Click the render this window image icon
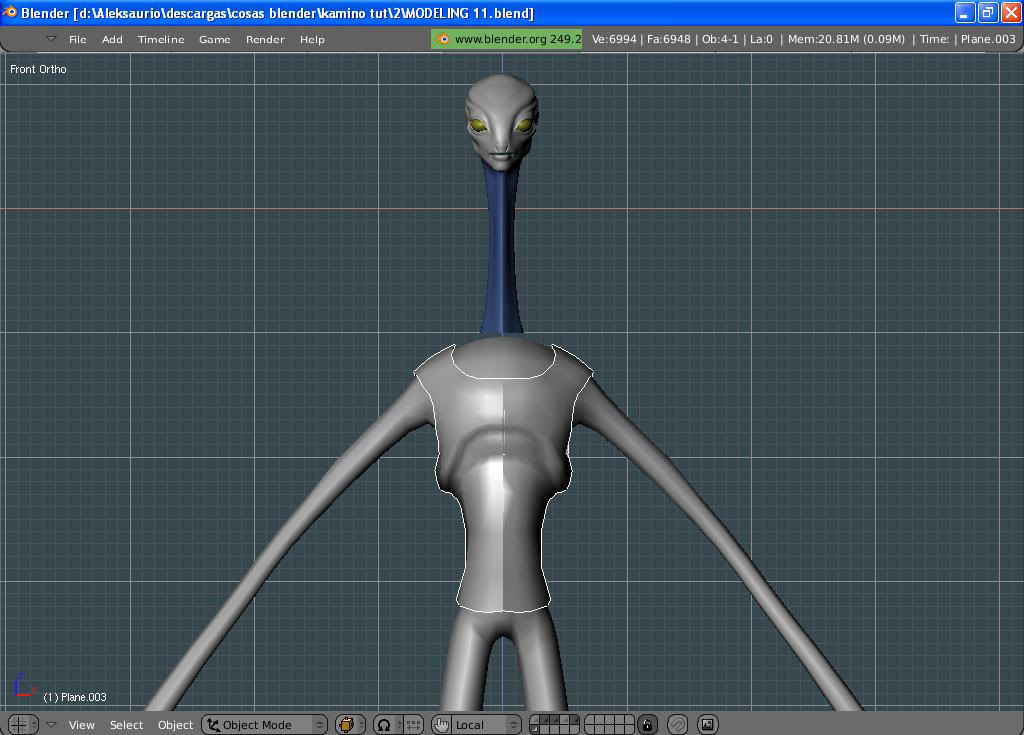This screenshot has height=735, width=1024. 708,725
